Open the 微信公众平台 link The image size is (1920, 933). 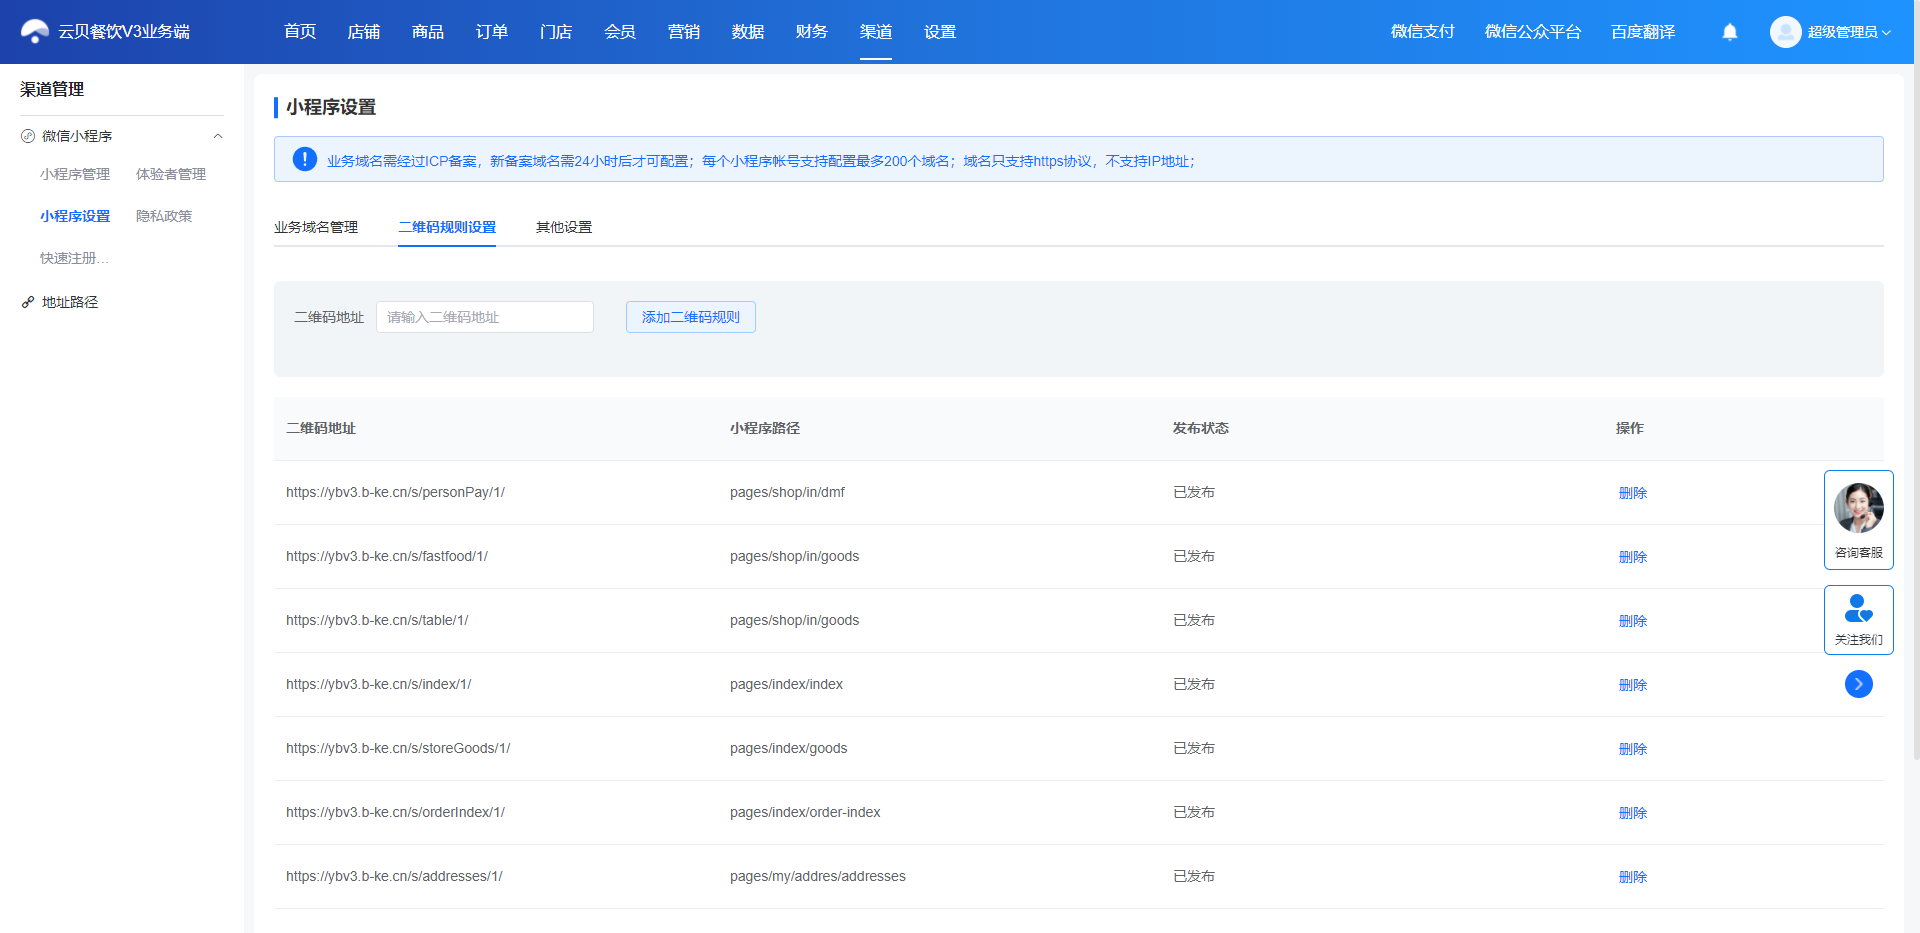pyautogui.click(x=1533, y=32)
